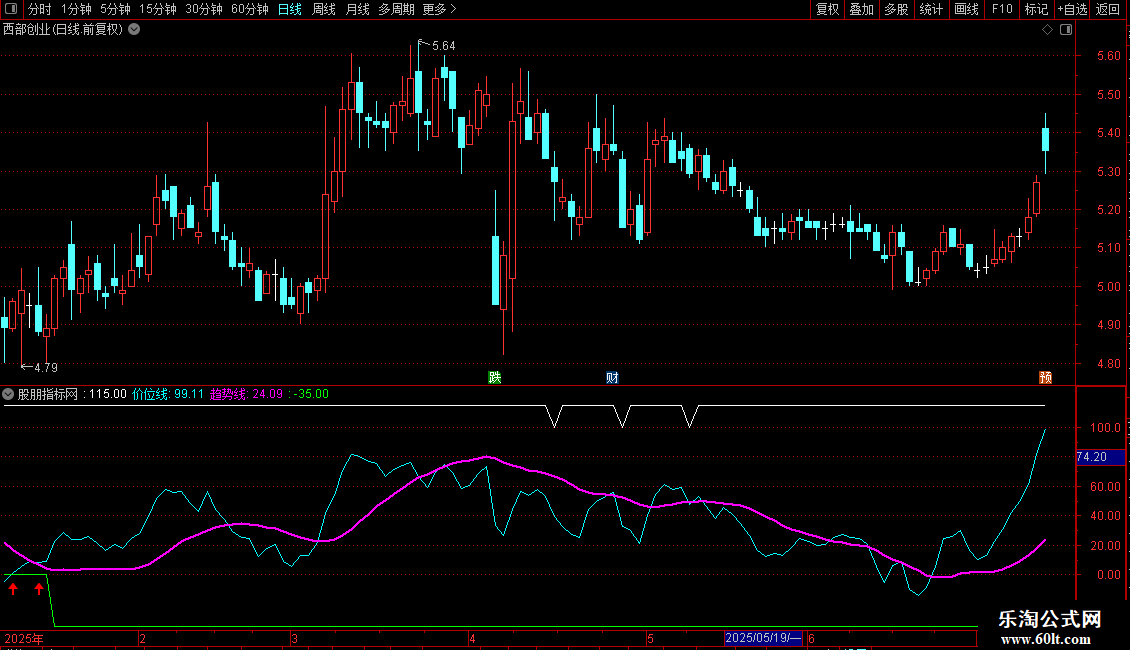The height and width of the screenshot is (650, 1130).
Task: Select the 5分钟 period
Action: tap(115, 9)
